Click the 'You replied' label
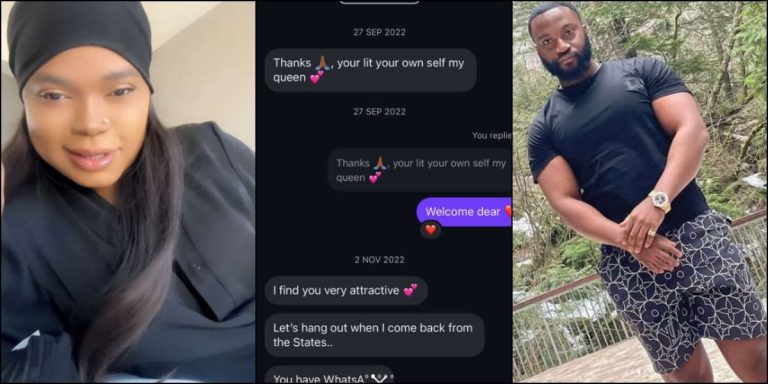Viewport: 768px width, 384px height. coord(492,136)
